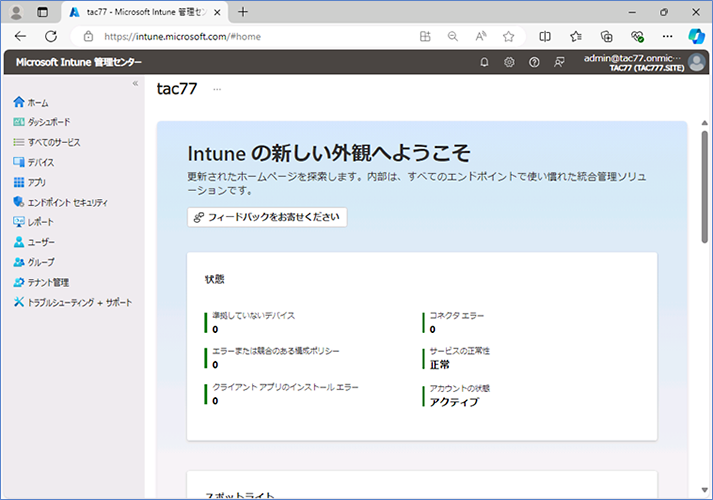Click the Intune の新しい外観へようこそ heading
The height and width of the screenshot is (500, 713).
329,153
